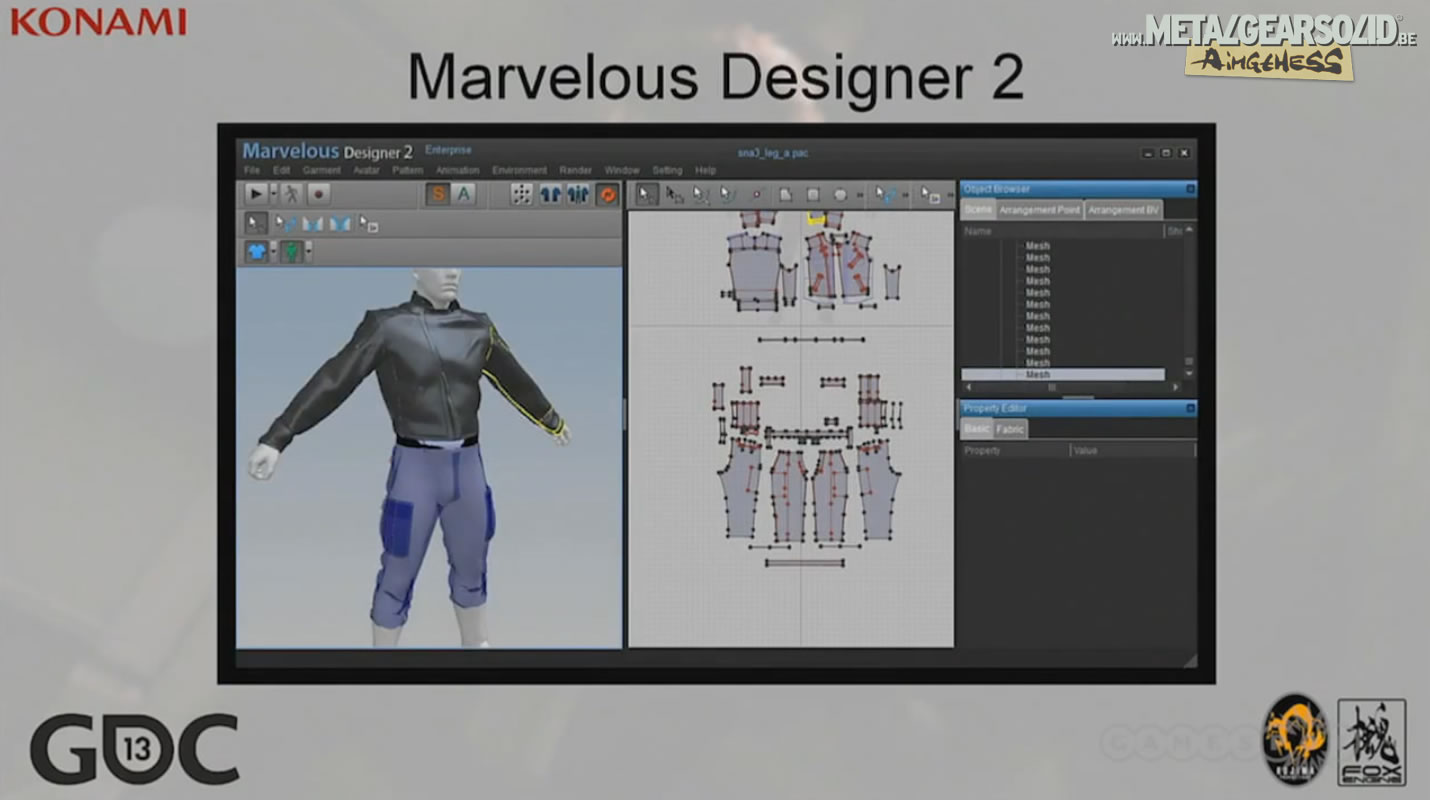Click the 3D arrow tool with small box
Screen dimensions: 1430x800
[x=369, y=223]
